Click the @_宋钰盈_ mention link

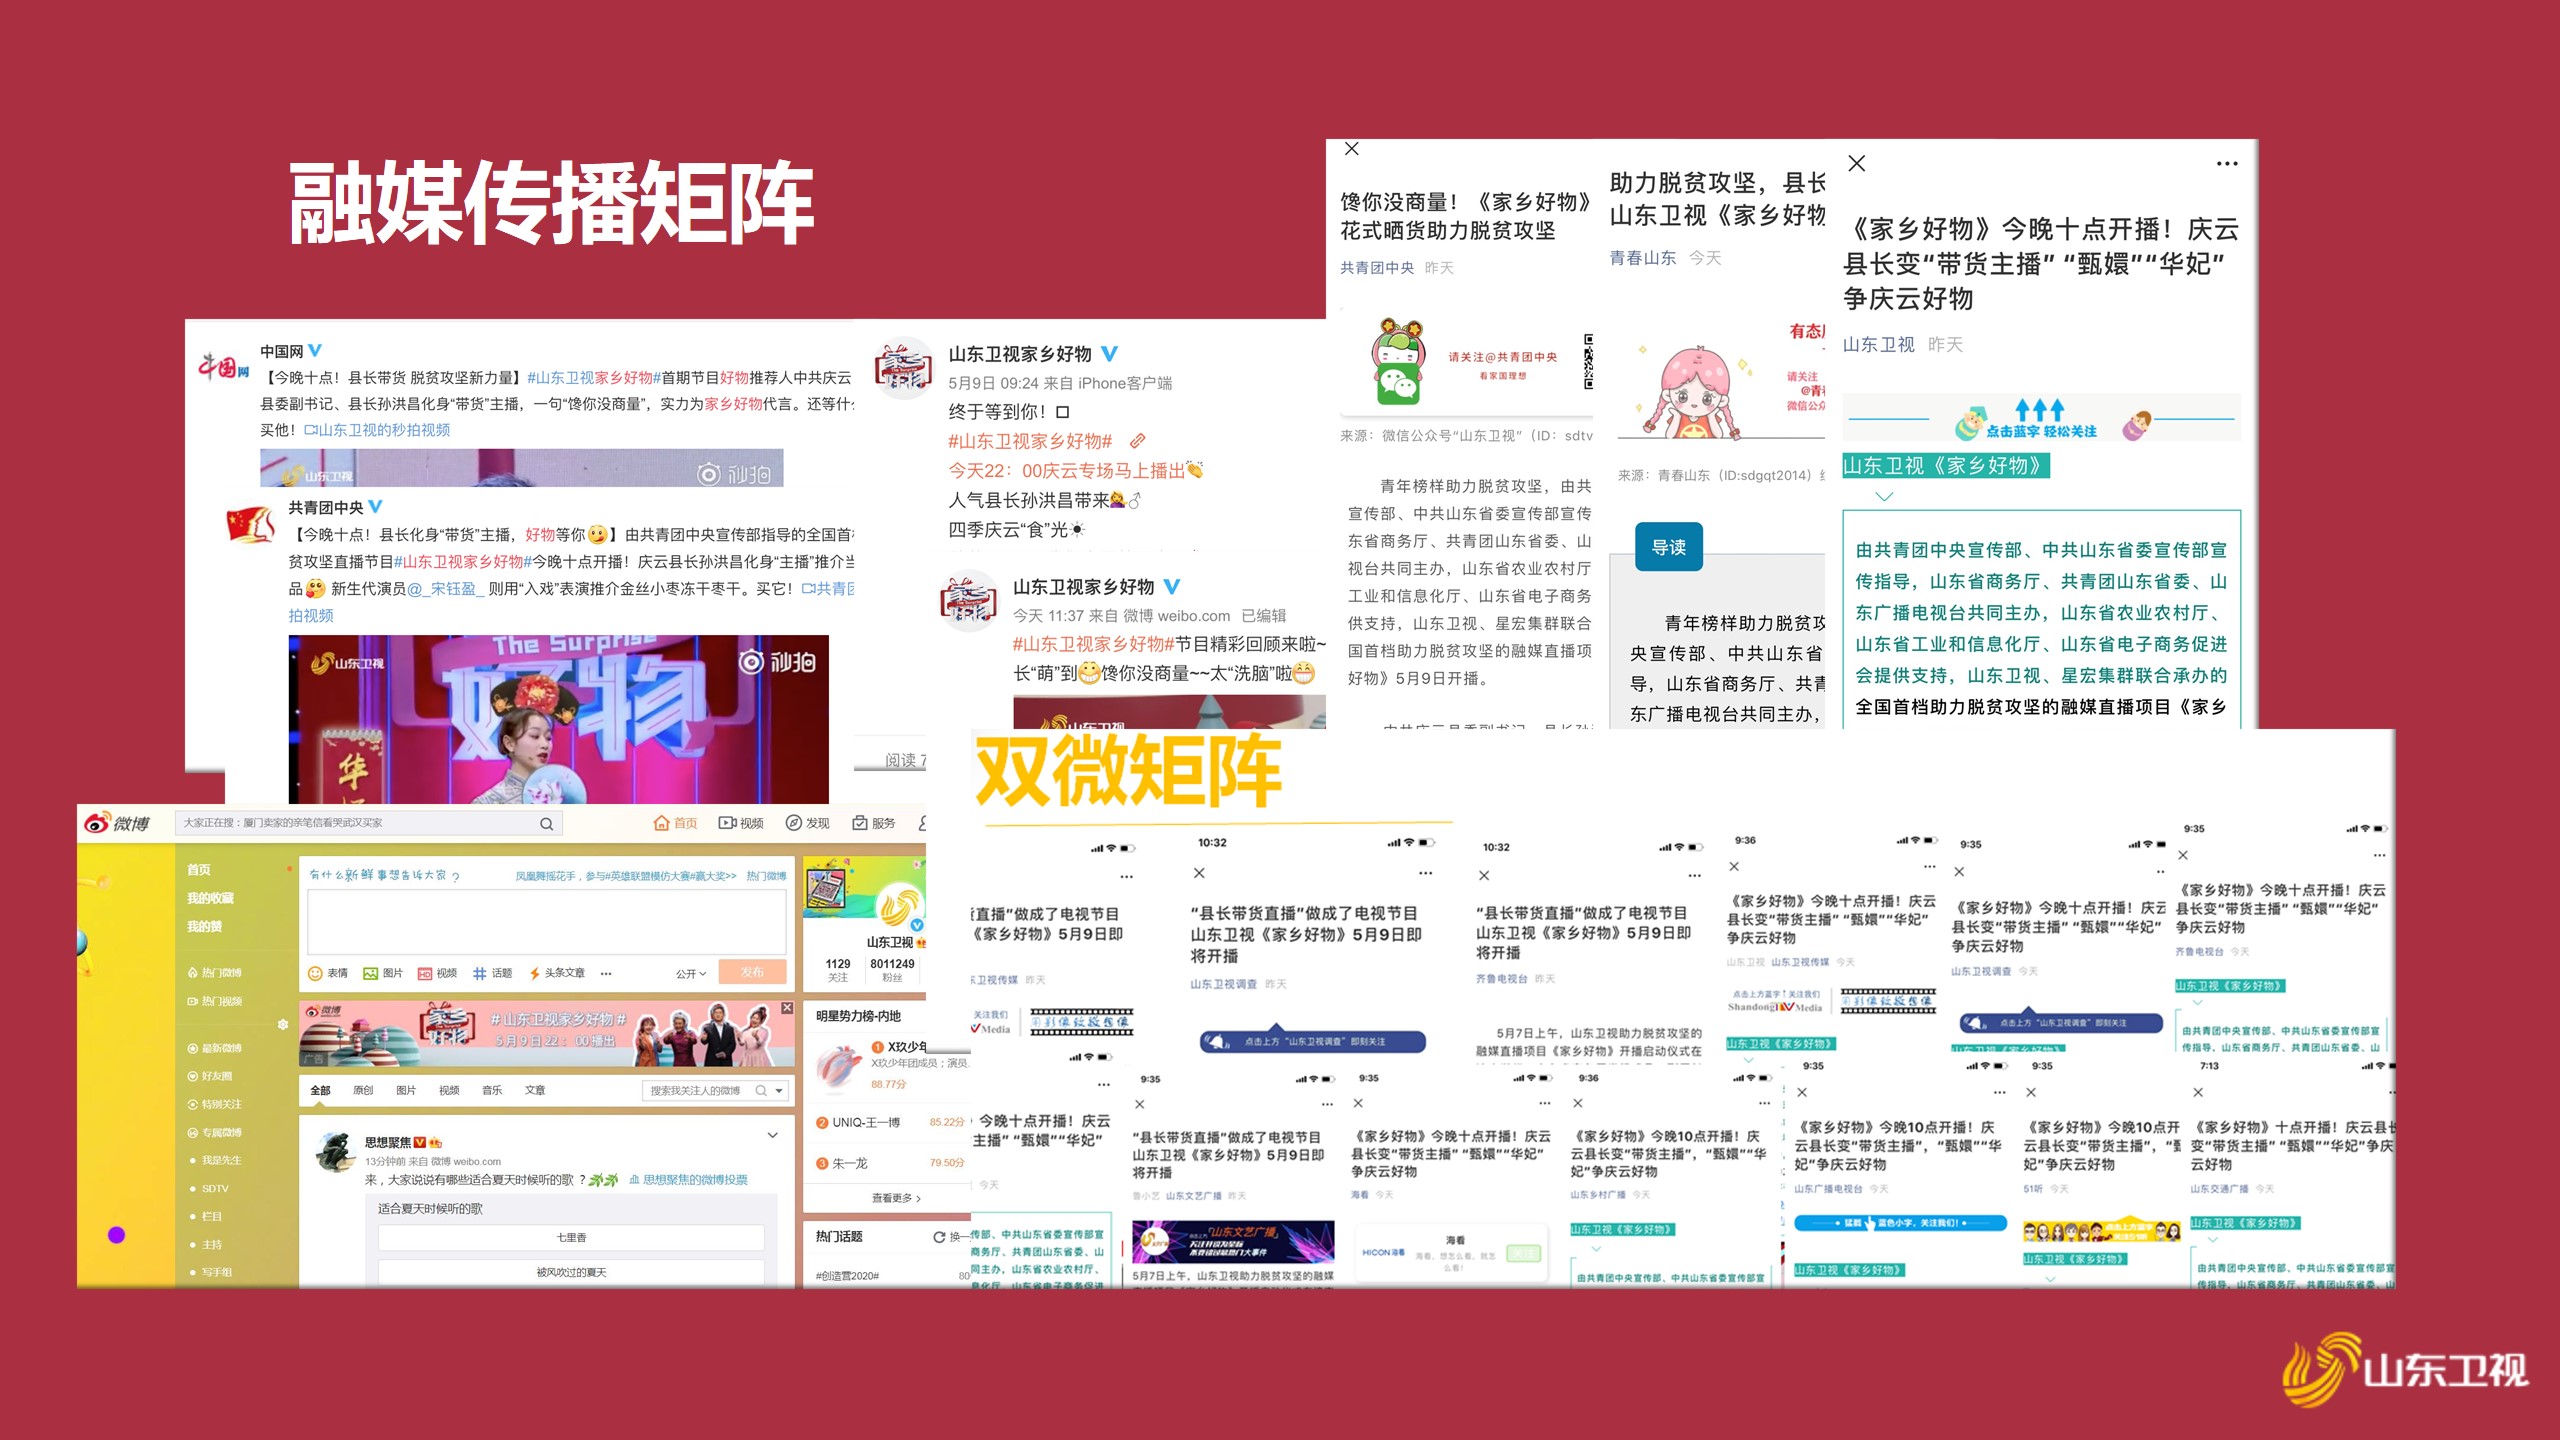[x=446, y=589]
